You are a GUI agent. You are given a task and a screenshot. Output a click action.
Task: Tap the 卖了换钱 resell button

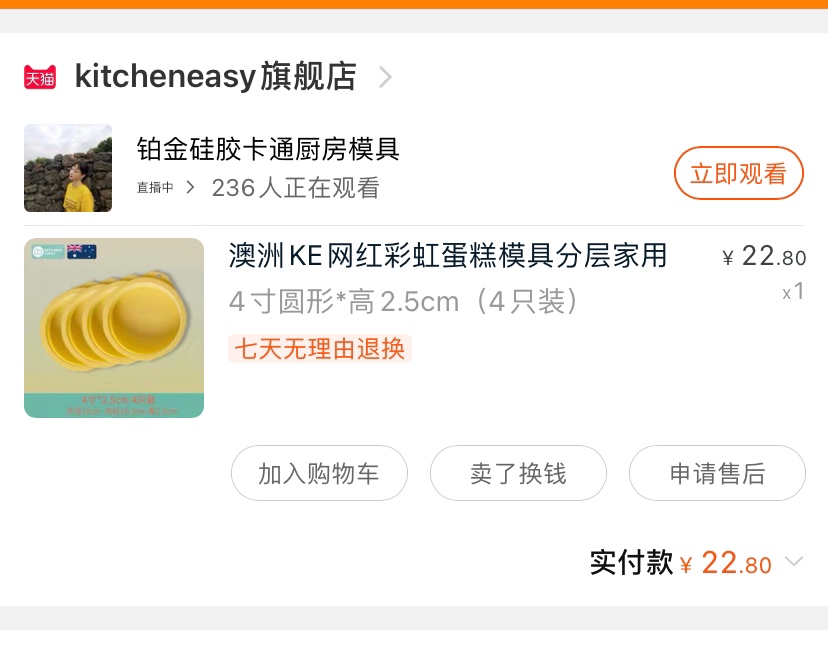[x=518, y=473]
